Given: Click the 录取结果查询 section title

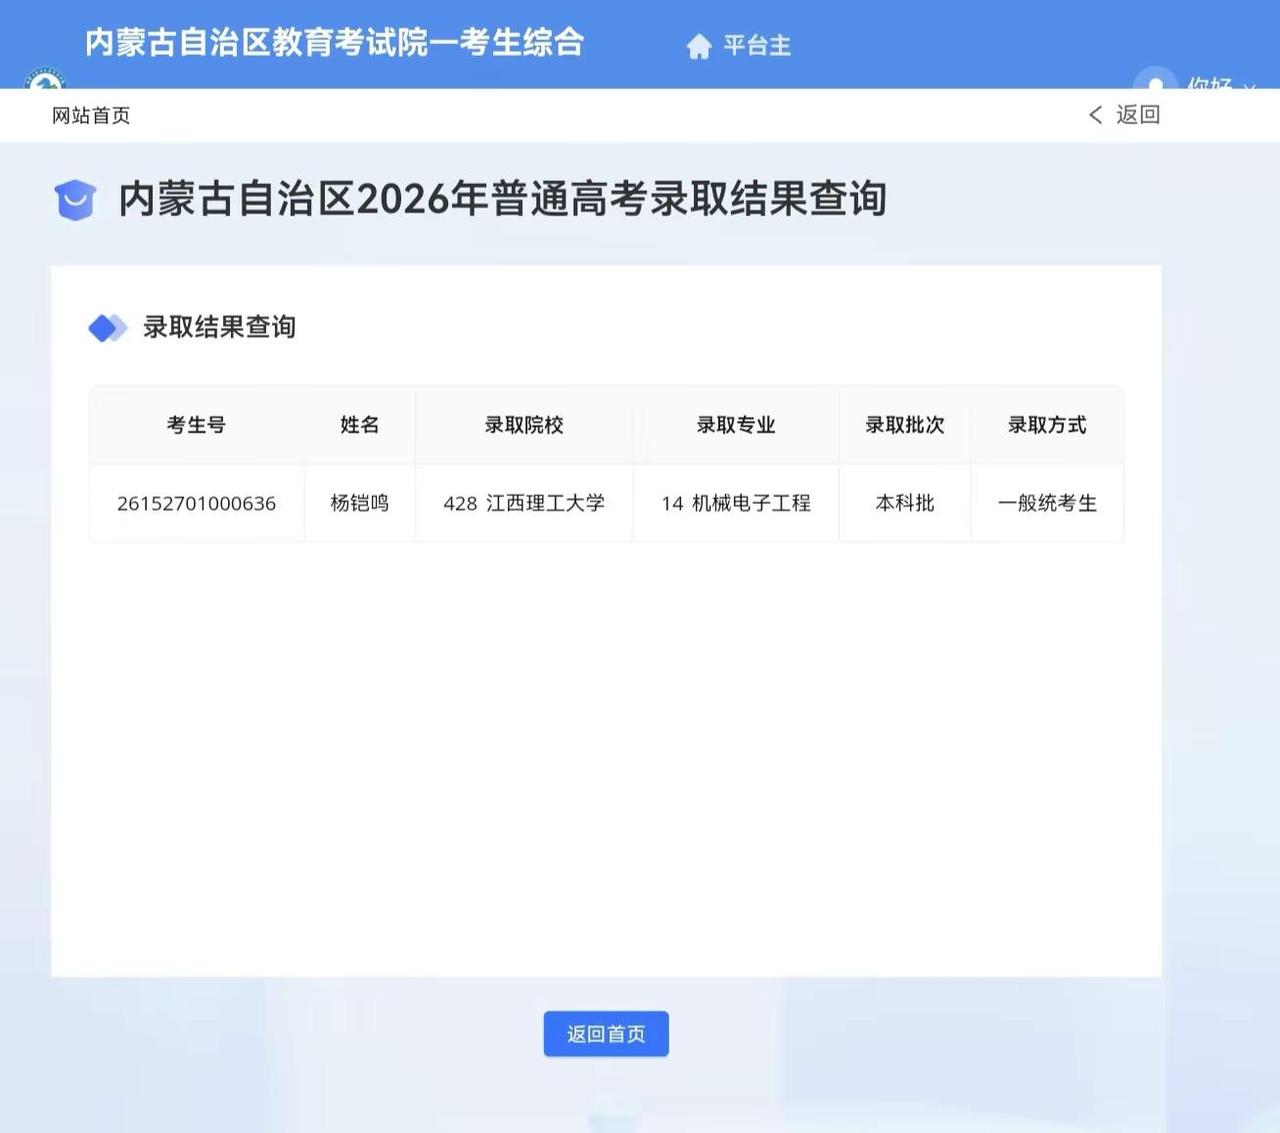Looking at the screenshot, I should pos(219,327).
